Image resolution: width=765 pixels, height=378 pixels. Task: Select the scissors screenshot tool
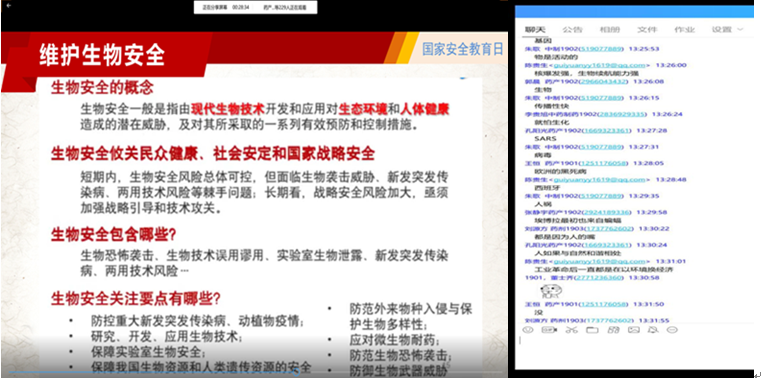(x=571, y=330)
